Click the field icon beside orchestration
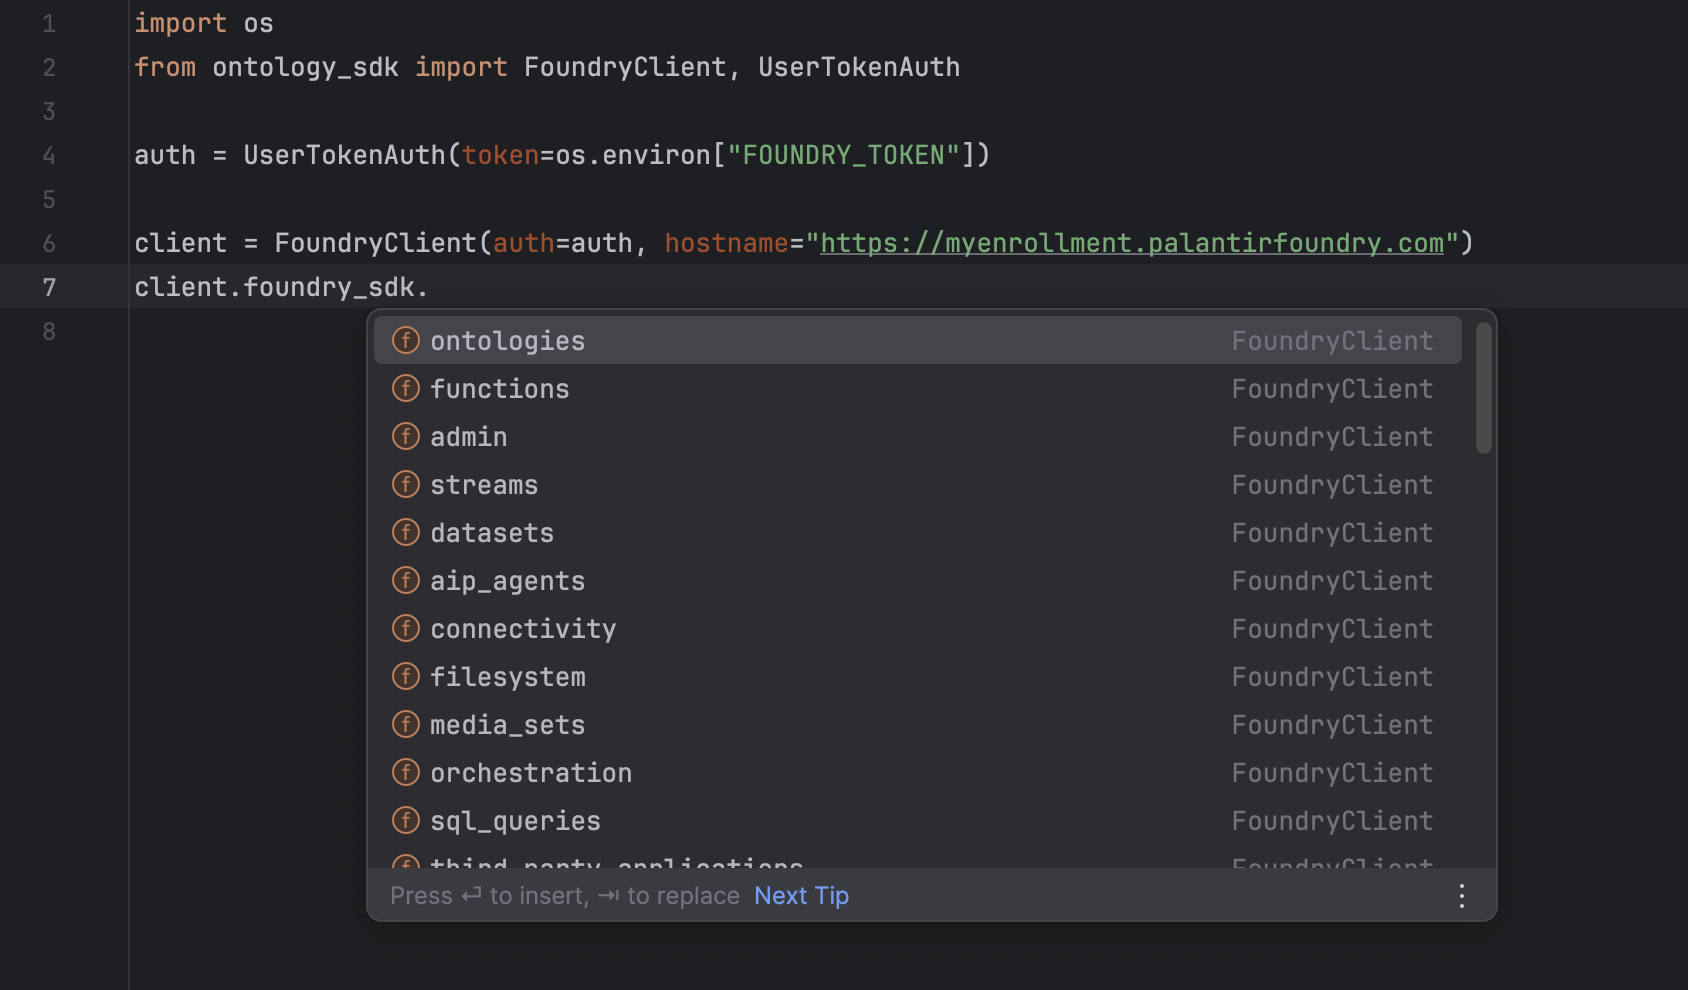Viewport: 1688px width, 990px height. 405,772
